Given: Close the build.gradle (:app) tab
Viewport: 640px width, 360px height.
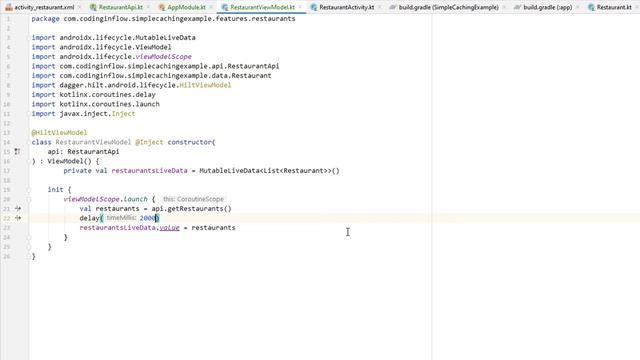Looking at the screenshot, I should 577,7.
